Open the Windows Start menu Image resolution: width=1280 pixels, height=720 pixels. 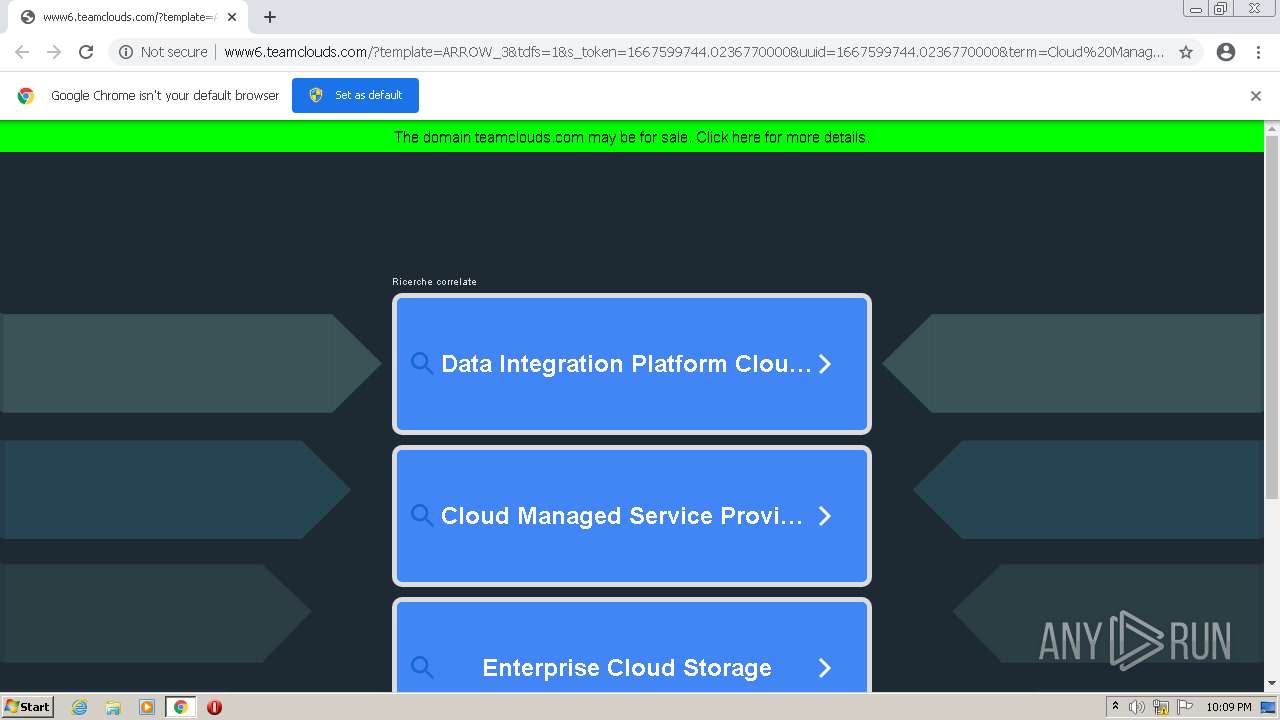coord(28,707)
